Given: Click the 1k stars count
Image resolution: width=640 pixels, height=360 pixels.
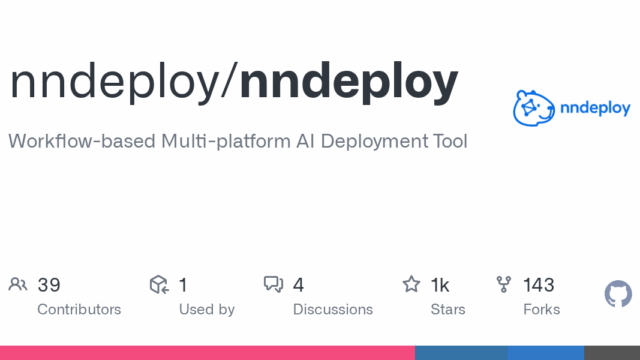Looking at the screenshot, I should tap(440, 285).
